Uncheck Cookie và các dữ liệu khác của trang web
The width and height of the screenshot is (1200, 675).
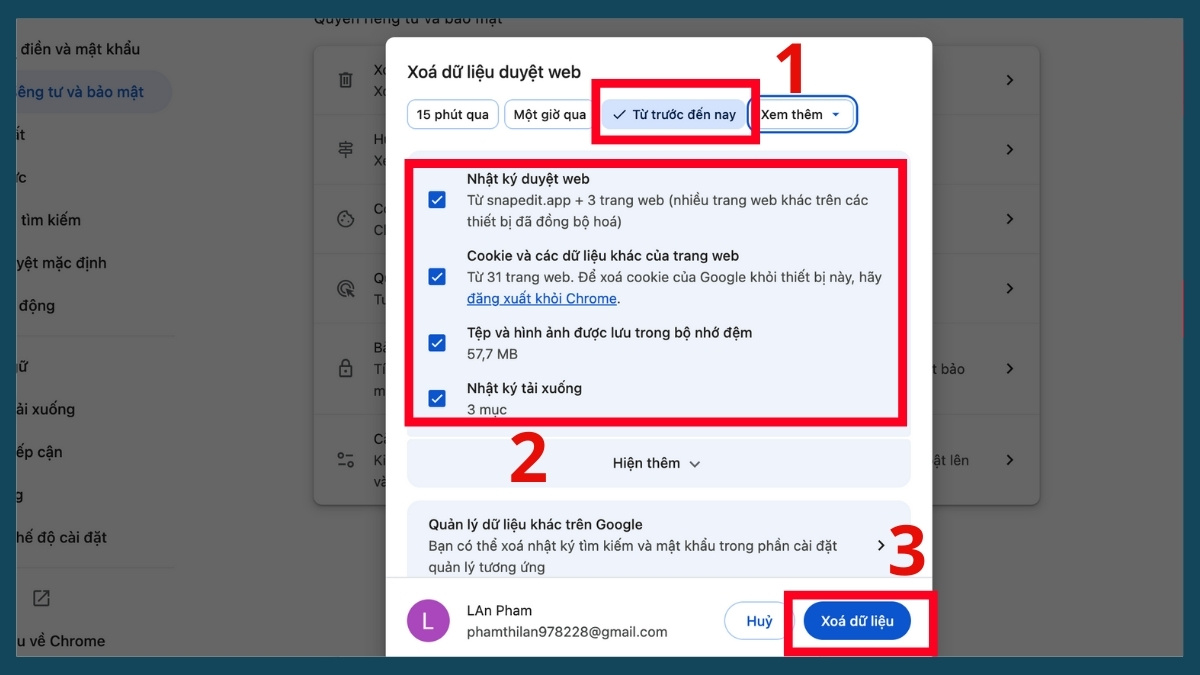[x=436, y=277]
